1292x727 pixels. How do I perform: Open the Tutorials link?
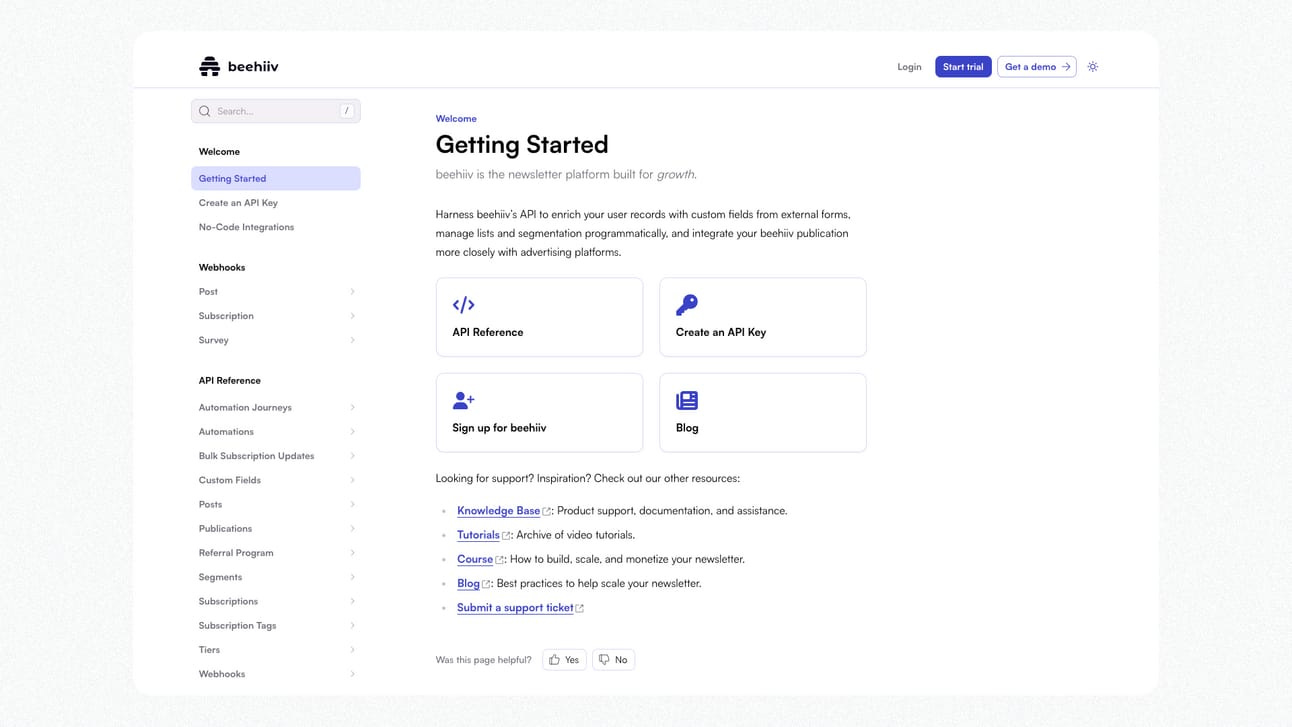[478, 536]
